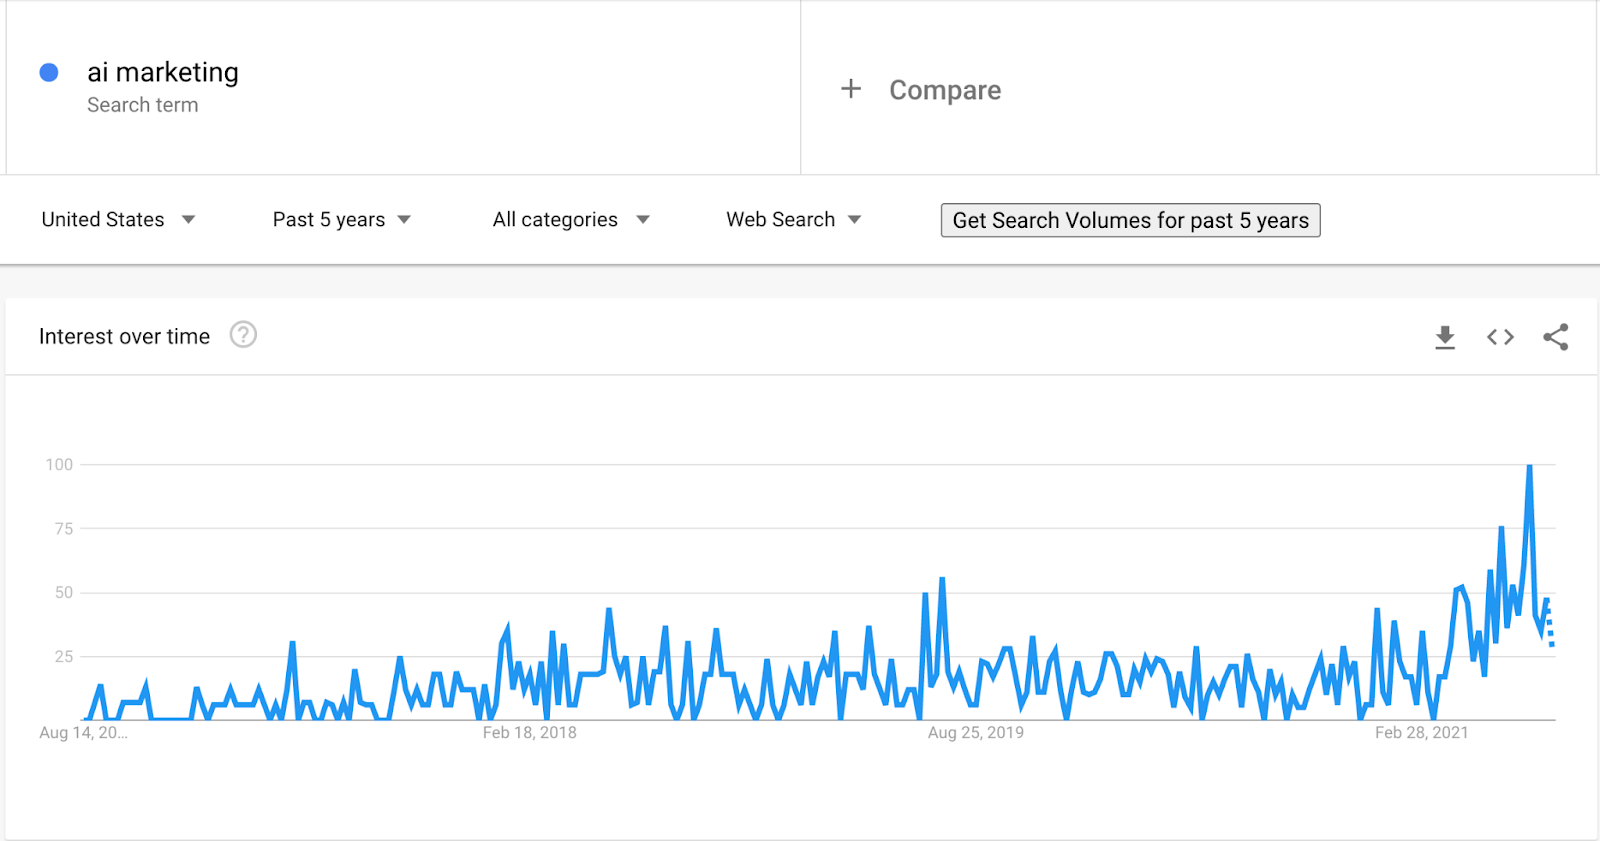1600x841 pixels.
Task: Add a Compare search term
Action: (945, 90)
